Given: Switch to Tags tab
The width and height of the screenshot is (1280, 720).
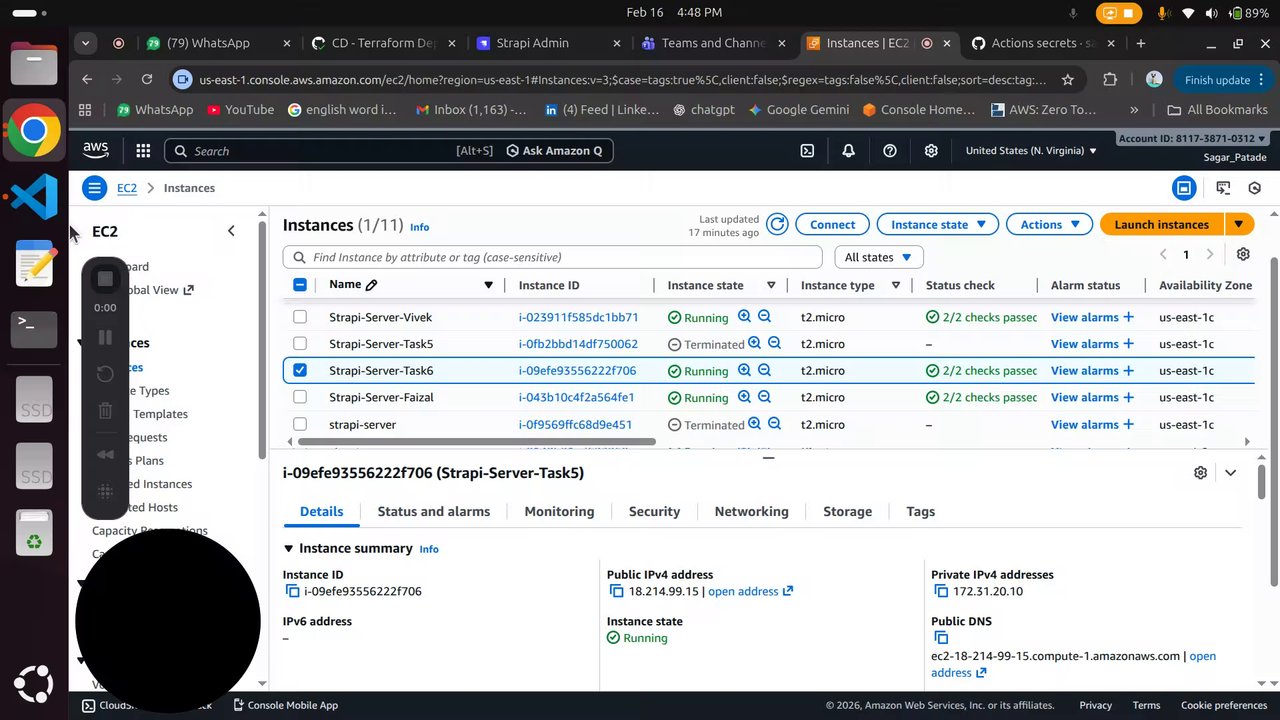Looking at the screenshot, I should tap(920, 511).
